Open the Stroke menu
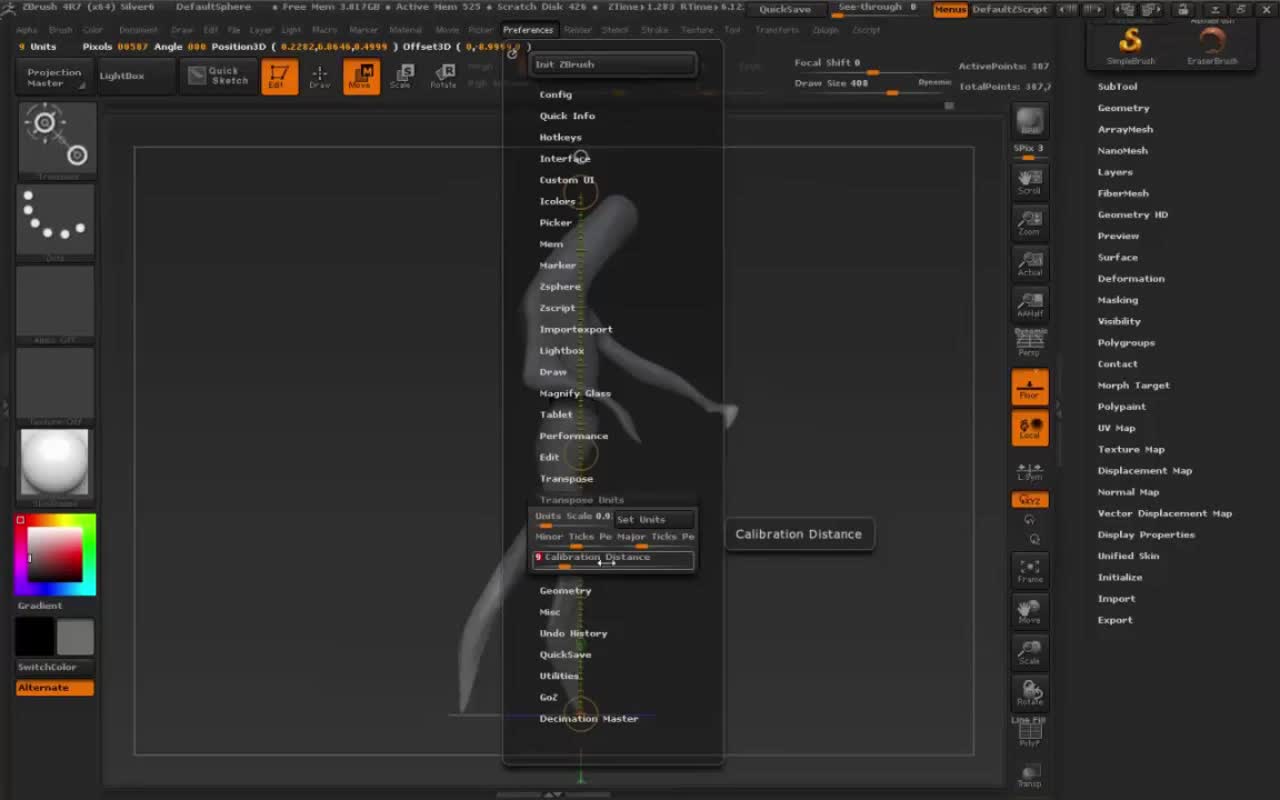This screenshot has width=1280, height=800. pyautogui.click(x=655, y=30)
